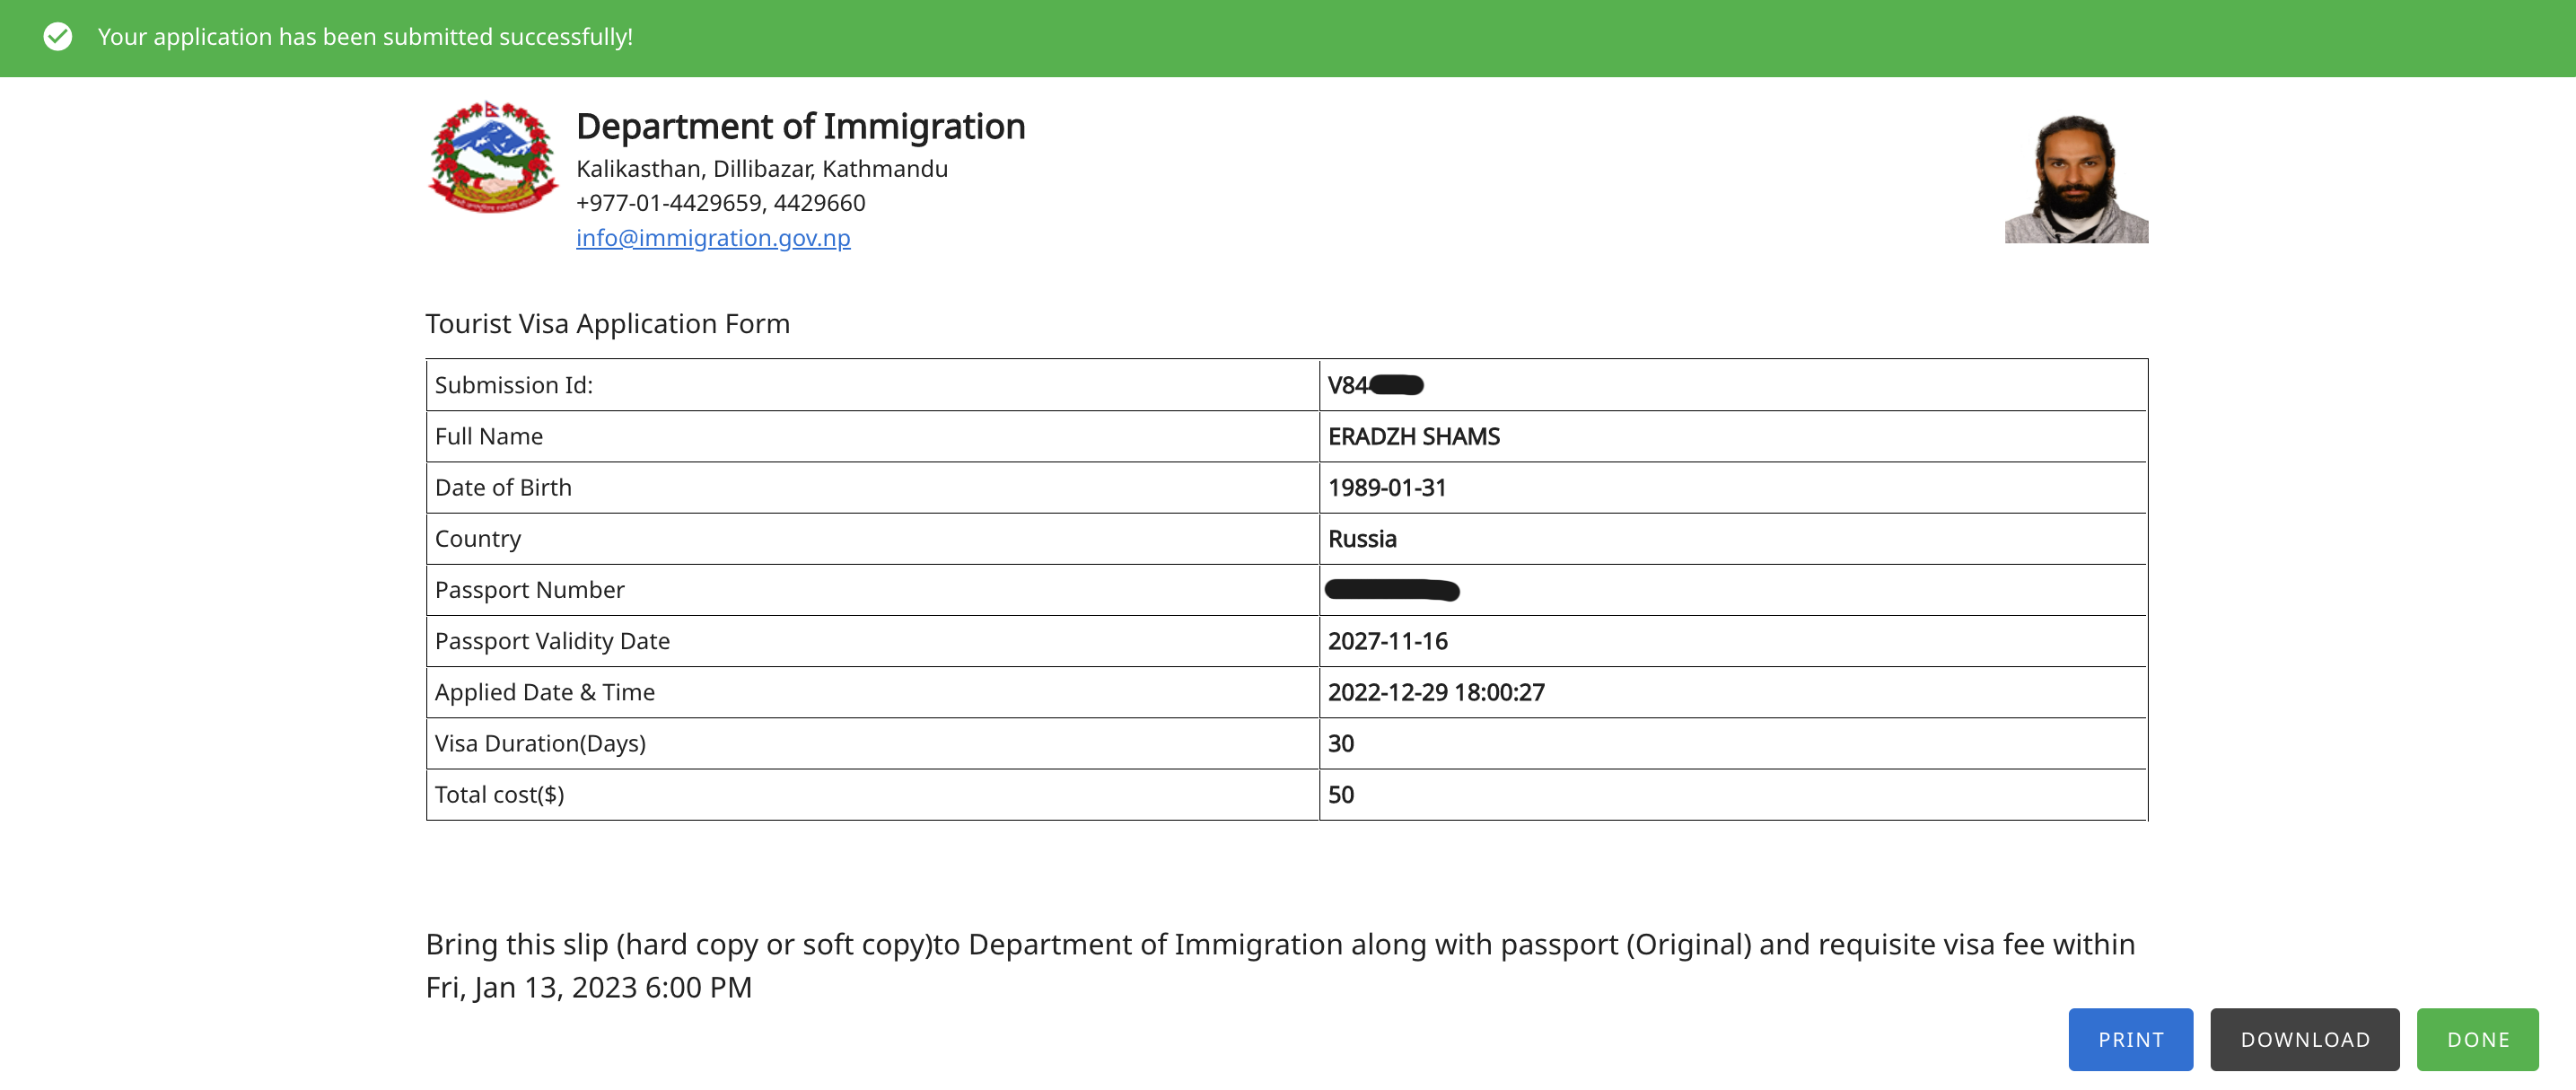Screen dimensions: 2576x1090
Task: Click the green DONE button
Action: click(x=2477, y=1039)
